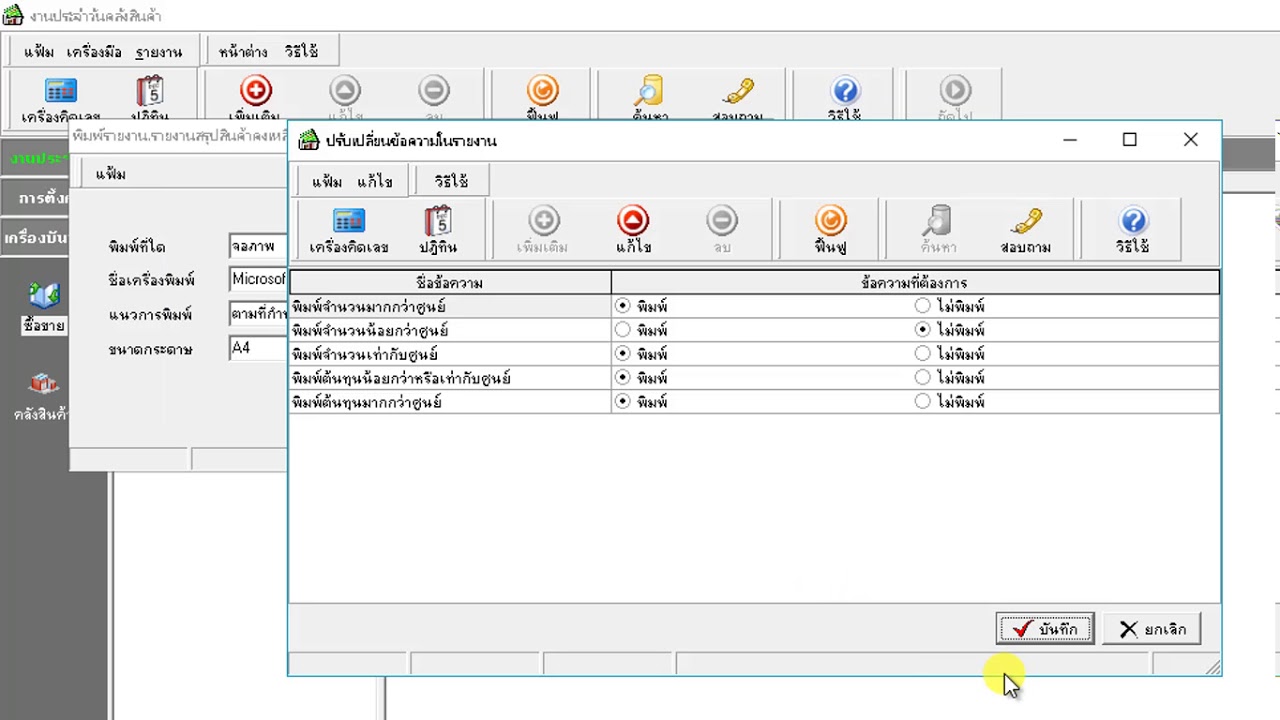Screen dimensions: 1280x720
Task: Open วิธีใช้ menu in the dialog
Action: [x=451, y=182]
